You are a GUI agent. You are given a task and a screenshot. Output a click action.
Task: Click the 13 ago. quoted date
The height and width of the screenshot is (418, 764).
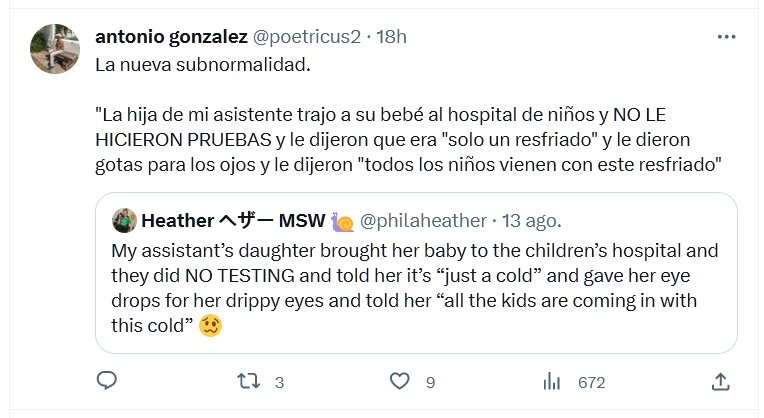(x=531, y=220)
